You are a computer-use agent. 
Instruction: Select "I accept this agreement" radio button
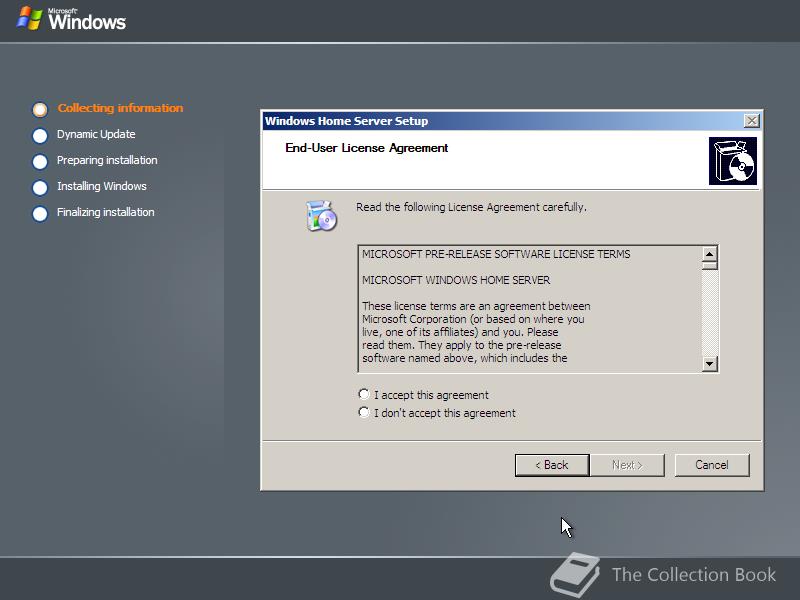364,394
